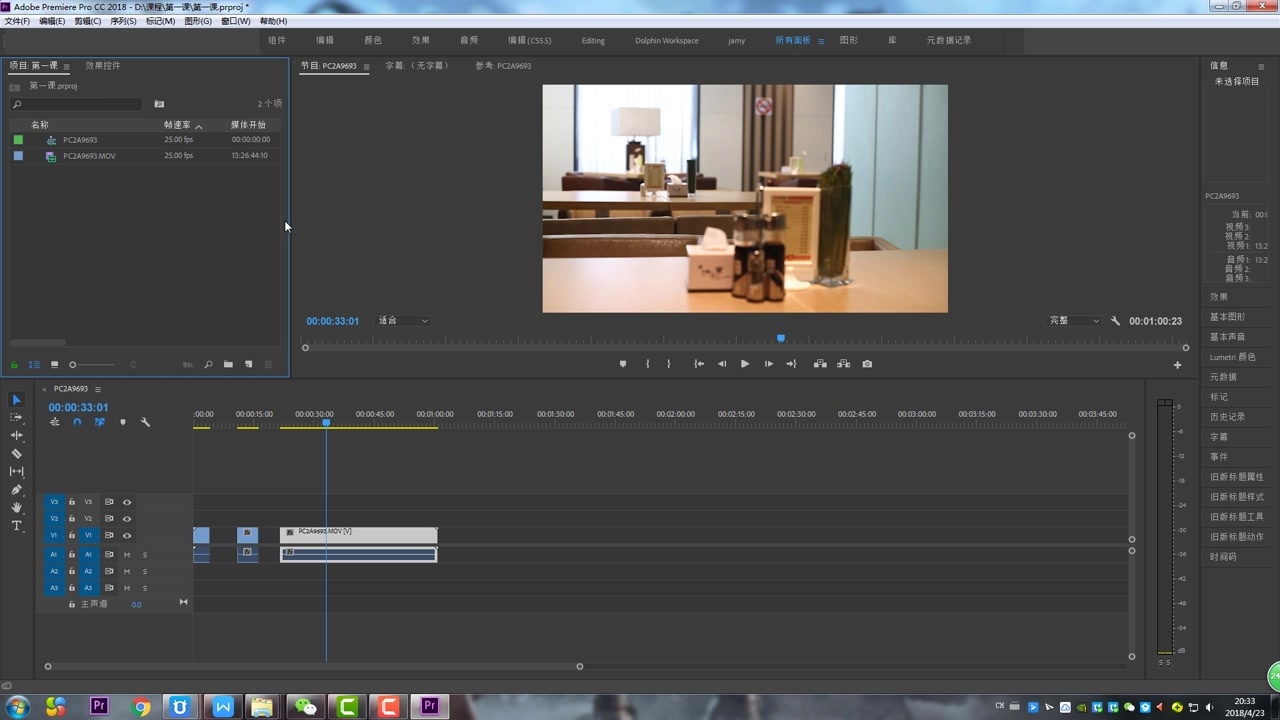Step back one frame
This screenshot has width=1280, height=720.
click(x=722, y=364)
